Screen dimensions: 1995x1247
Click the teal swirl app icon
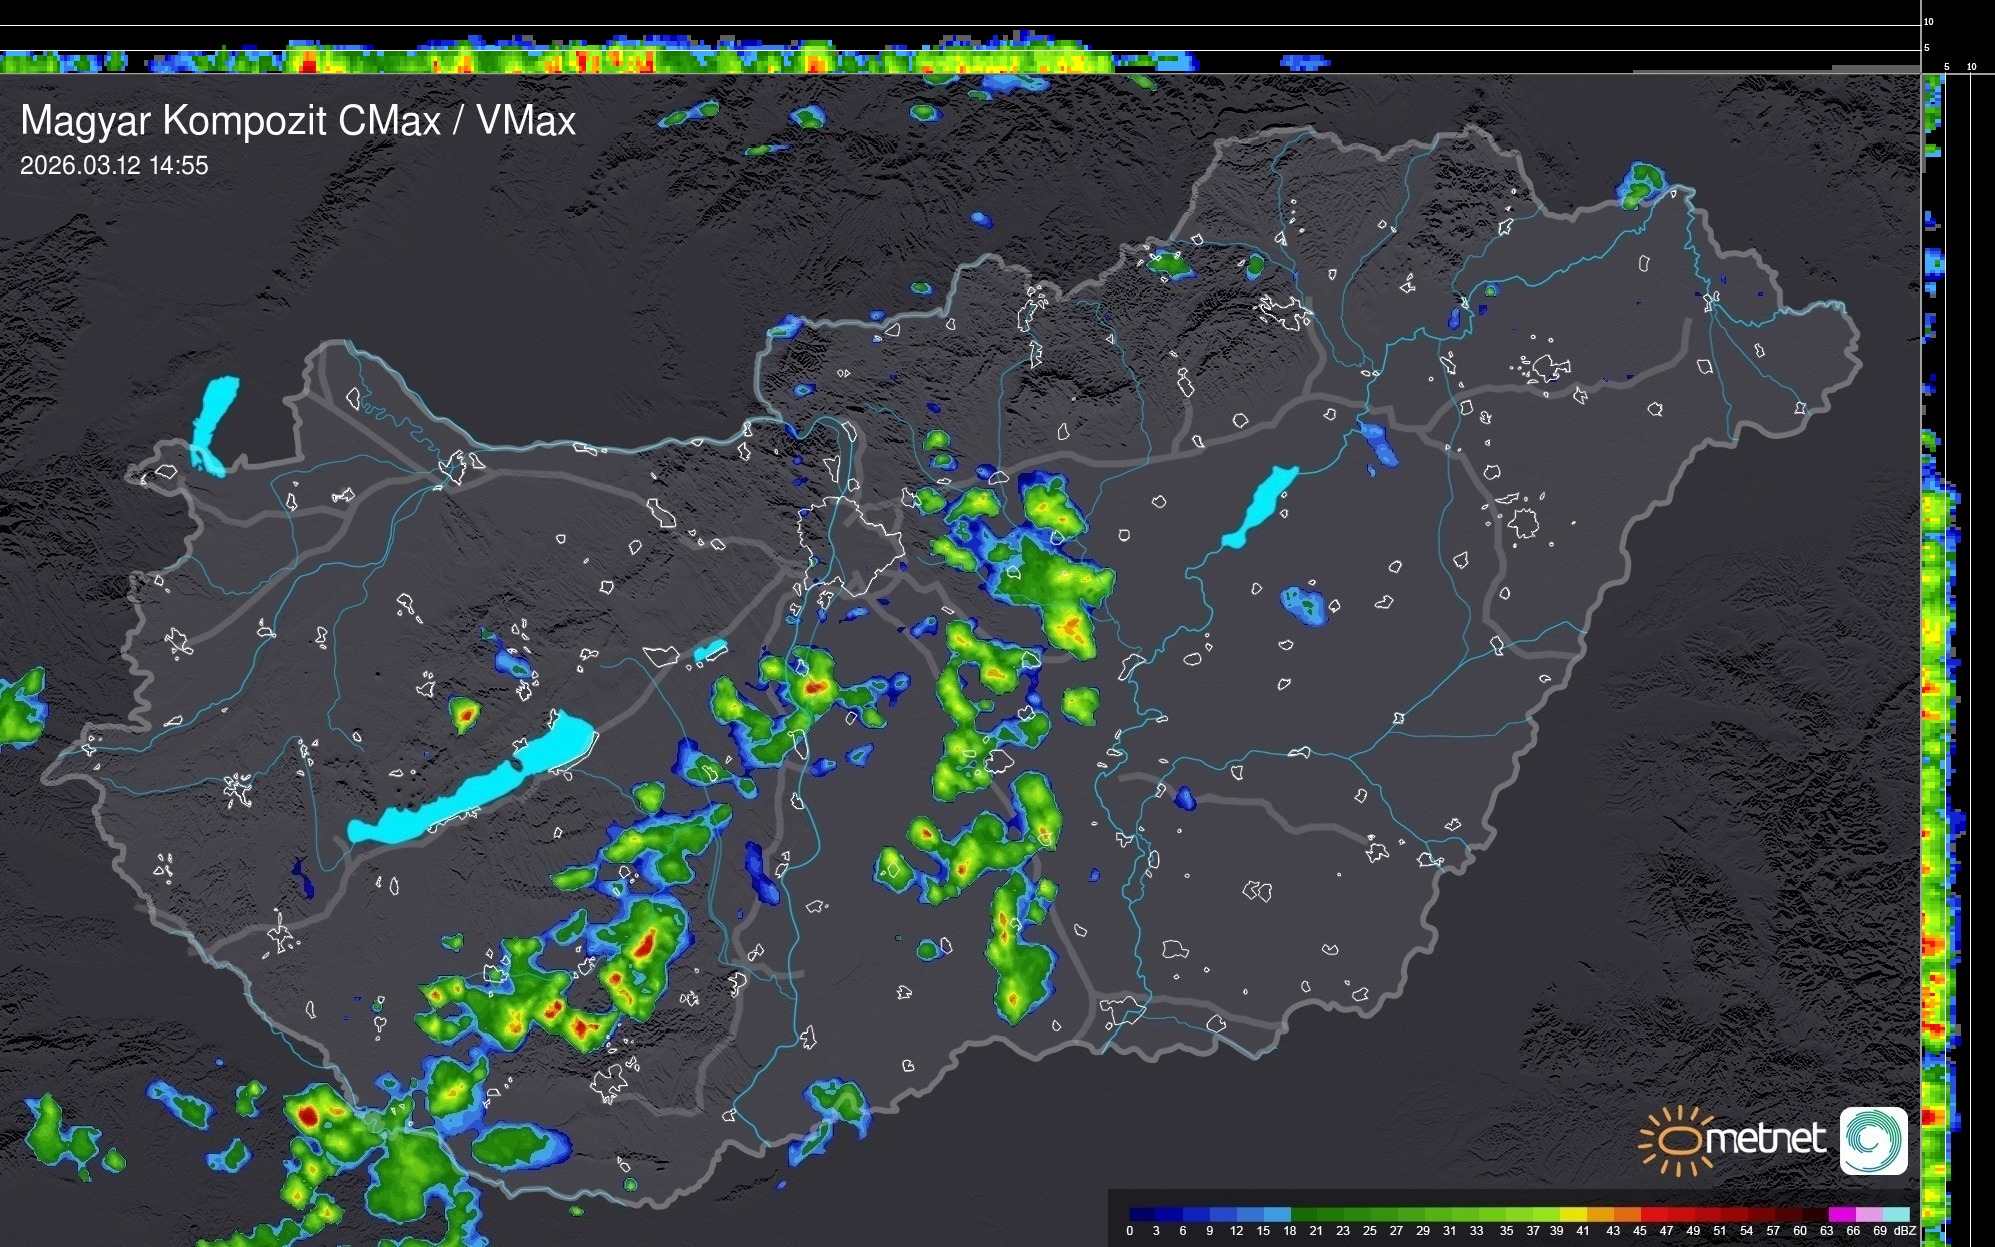click(1873, 1141)
